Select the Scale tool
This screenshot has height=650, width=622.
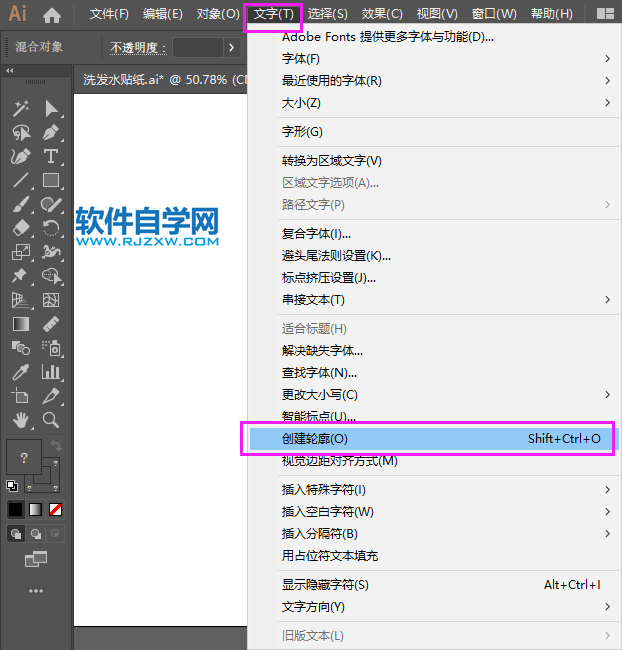[21, 252]
